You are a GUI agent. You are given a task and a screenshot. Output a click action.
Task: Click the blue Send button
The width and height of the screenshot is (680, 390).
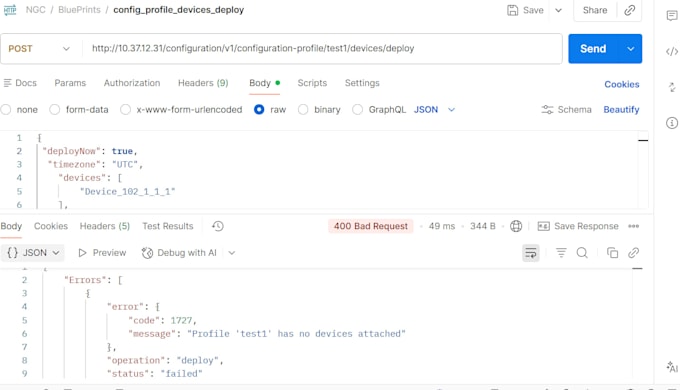[x=593, y=49]
